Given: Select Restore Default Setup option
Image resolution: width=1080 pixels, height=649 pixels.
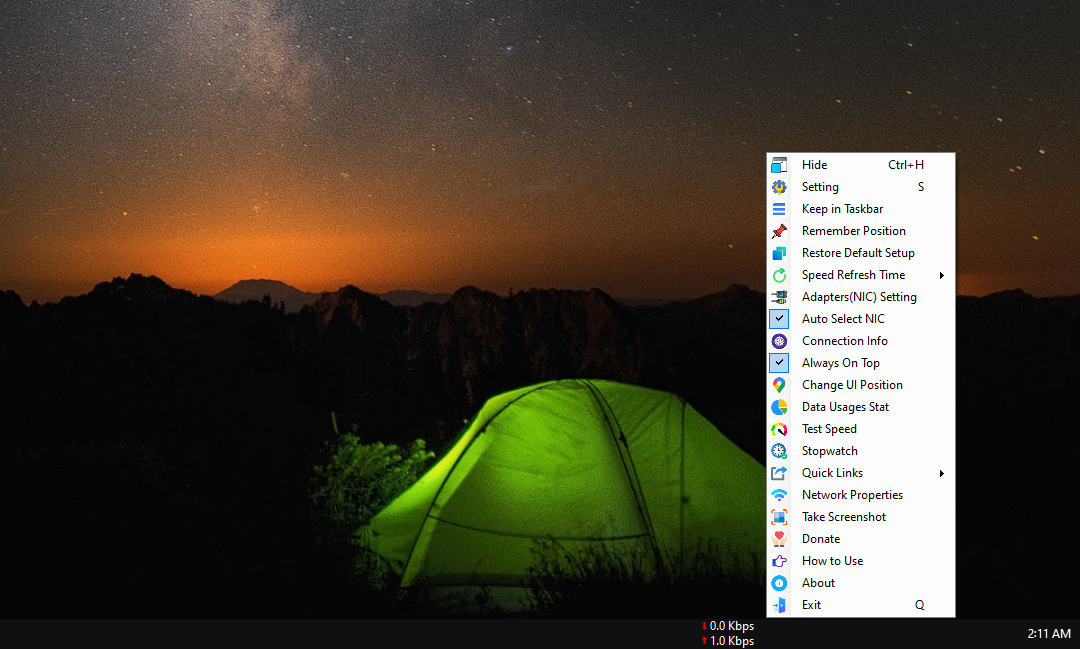Looking at the screenshot, I should (x=857, y=253).
